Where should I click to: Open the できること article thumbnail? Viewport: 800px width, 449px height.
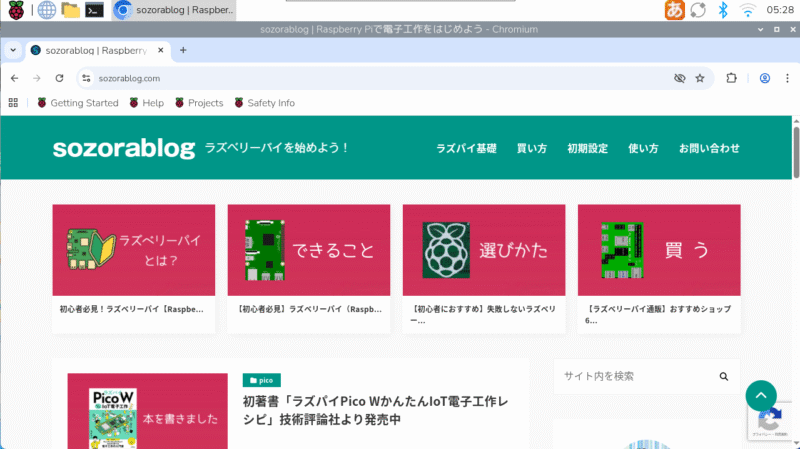point(308,250)
